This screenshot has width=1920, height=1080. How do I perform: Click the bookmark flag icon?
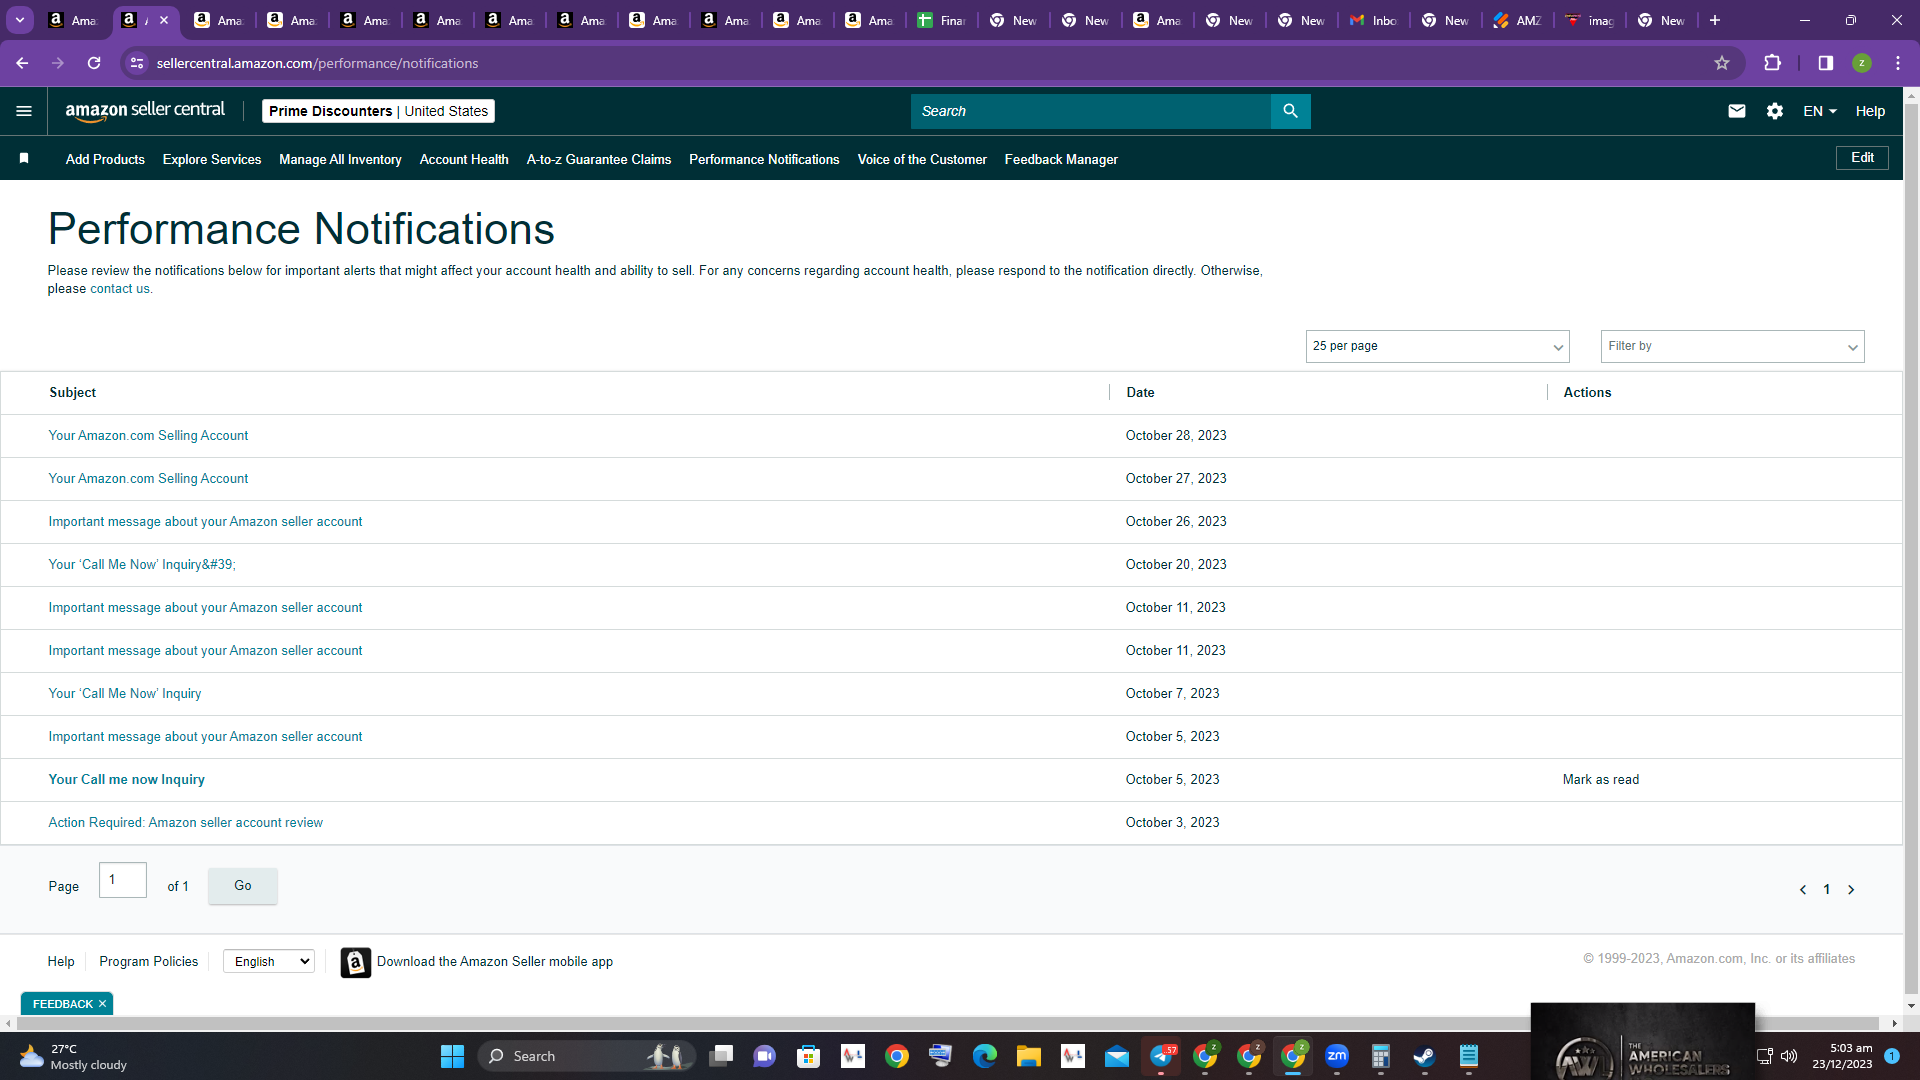pos(24,158)
